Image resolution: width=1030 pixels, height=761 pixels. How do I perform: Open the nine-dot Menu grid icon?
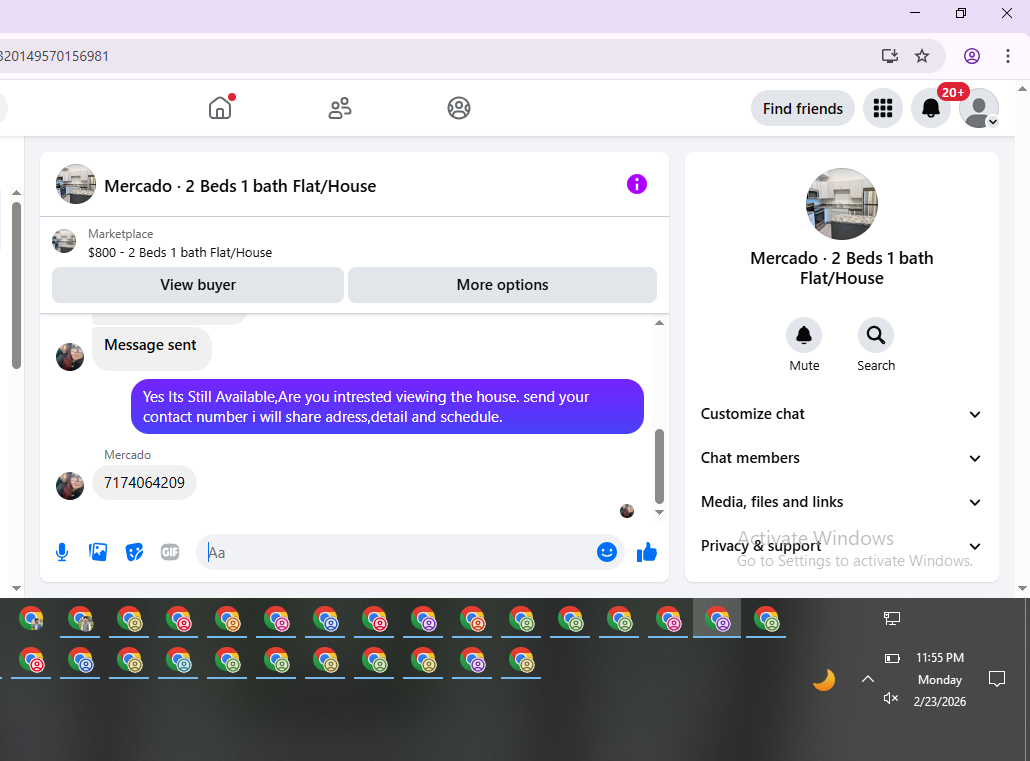tap(883, 108)
